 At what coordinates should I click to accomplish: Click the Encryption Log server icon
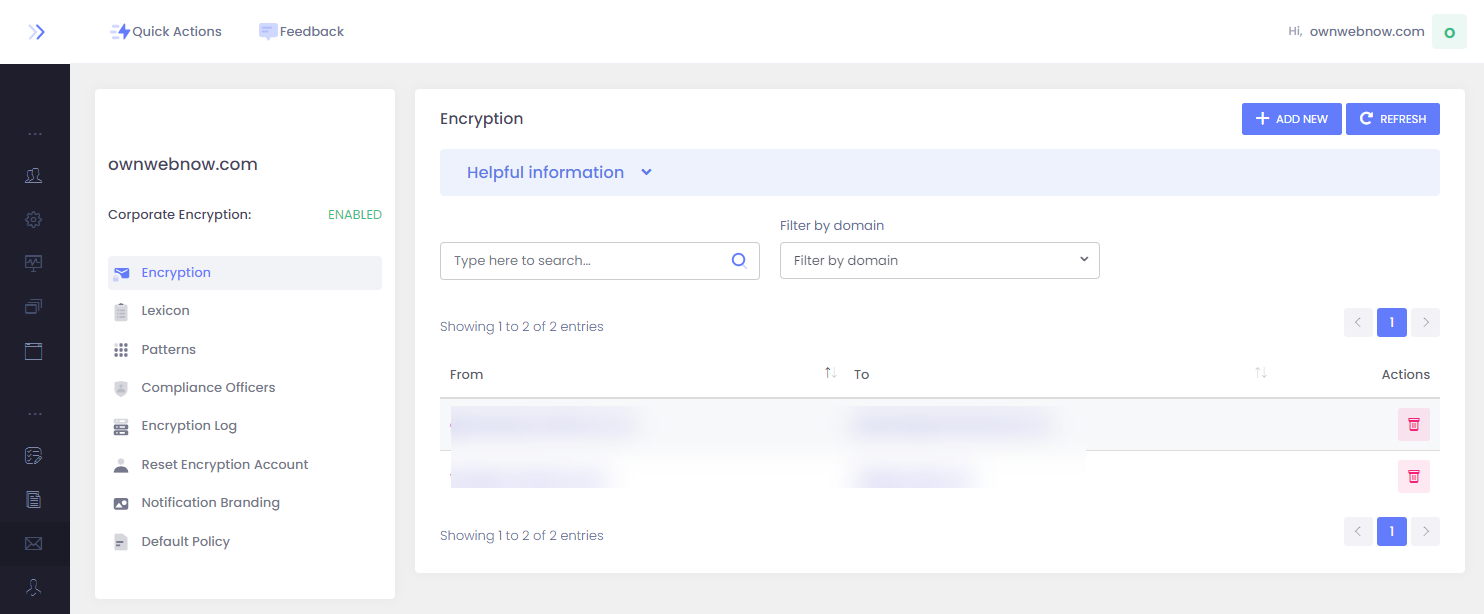pos(120,425)
